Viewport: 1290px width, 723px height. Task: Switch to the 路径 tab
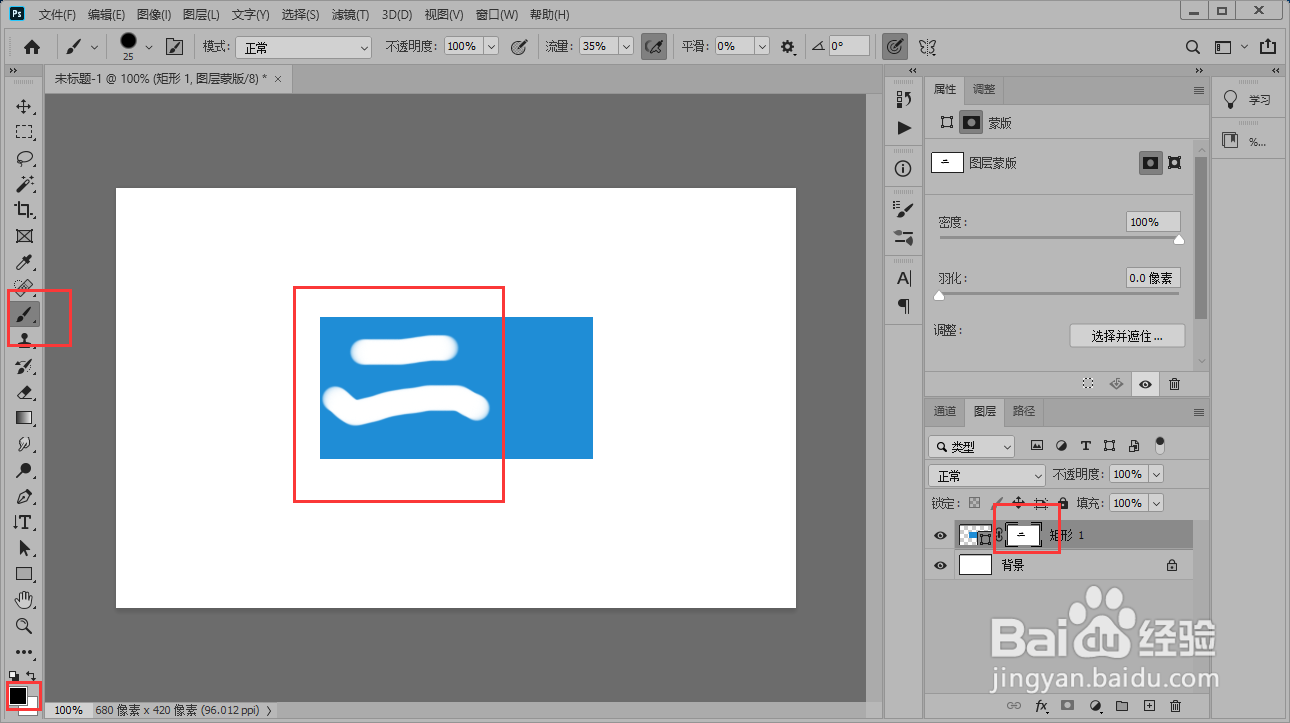(1024, 411)
